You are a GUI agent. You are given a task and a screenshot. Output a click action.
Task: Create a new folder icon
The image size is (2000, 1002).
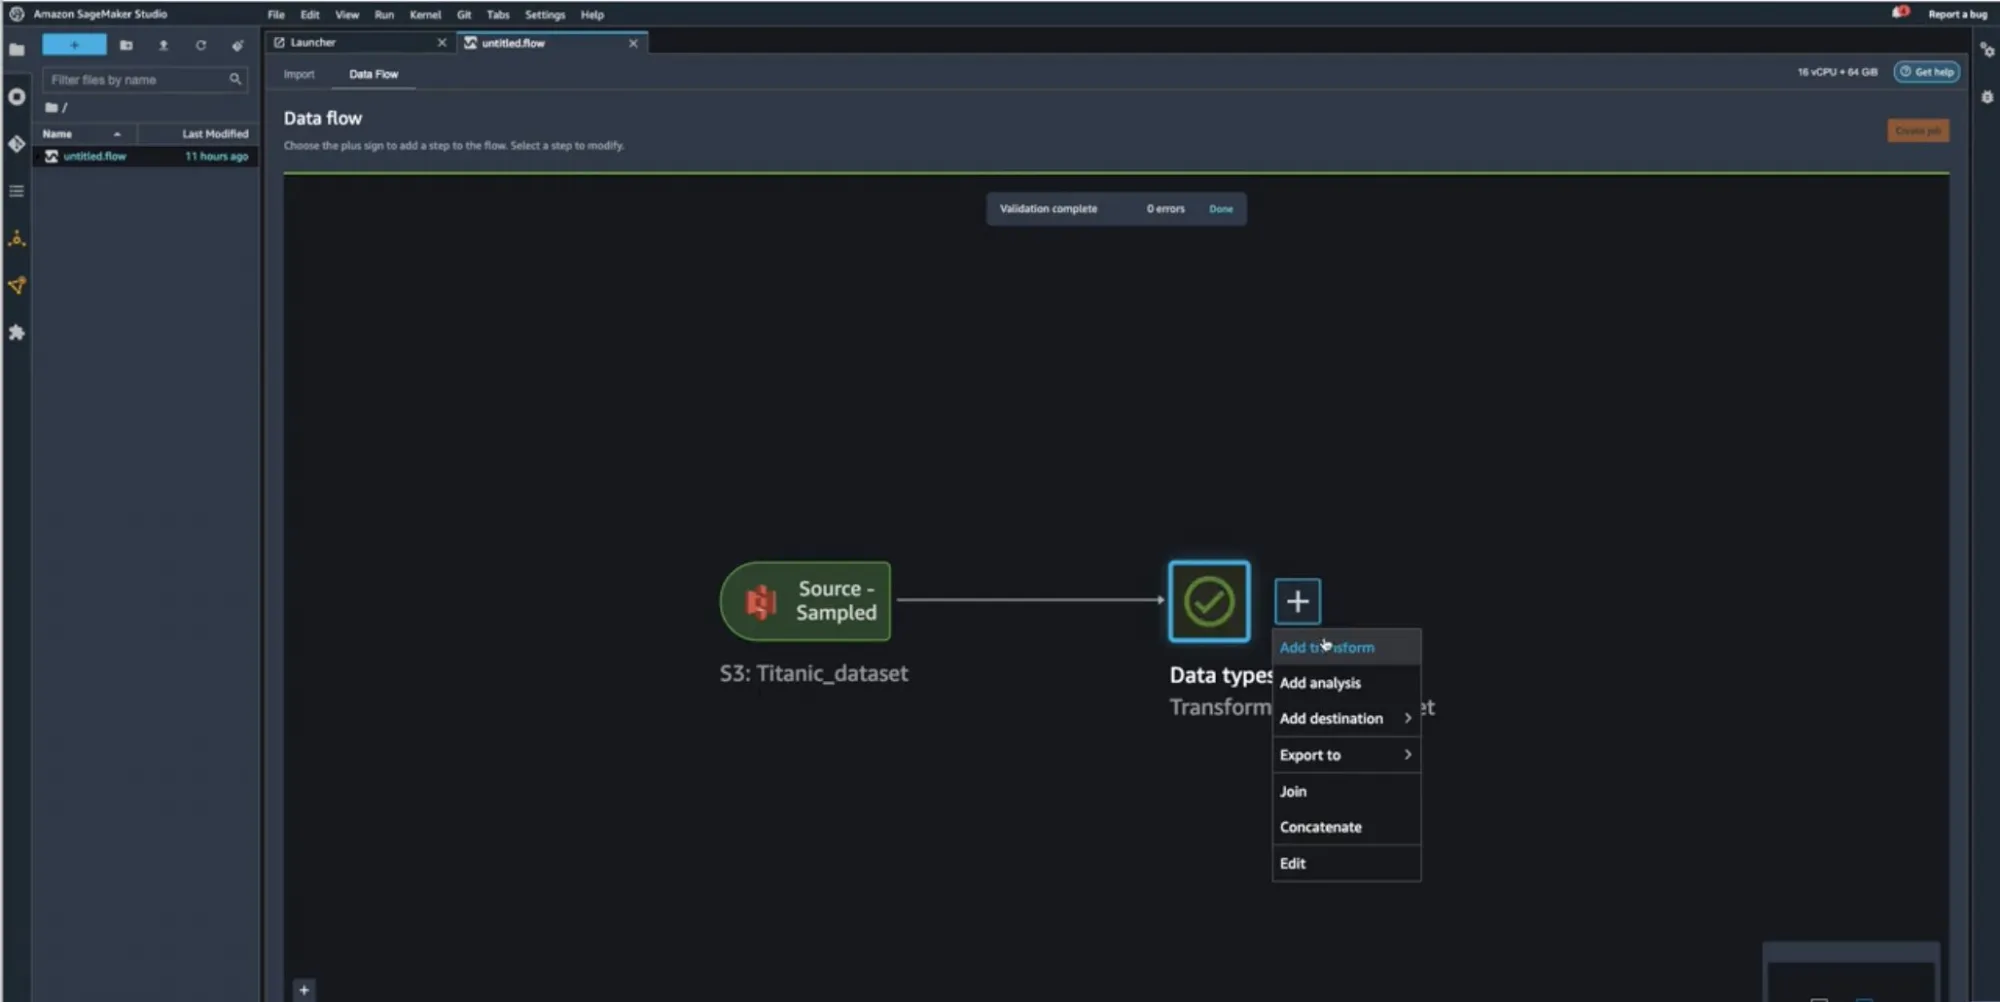point(126,45)
